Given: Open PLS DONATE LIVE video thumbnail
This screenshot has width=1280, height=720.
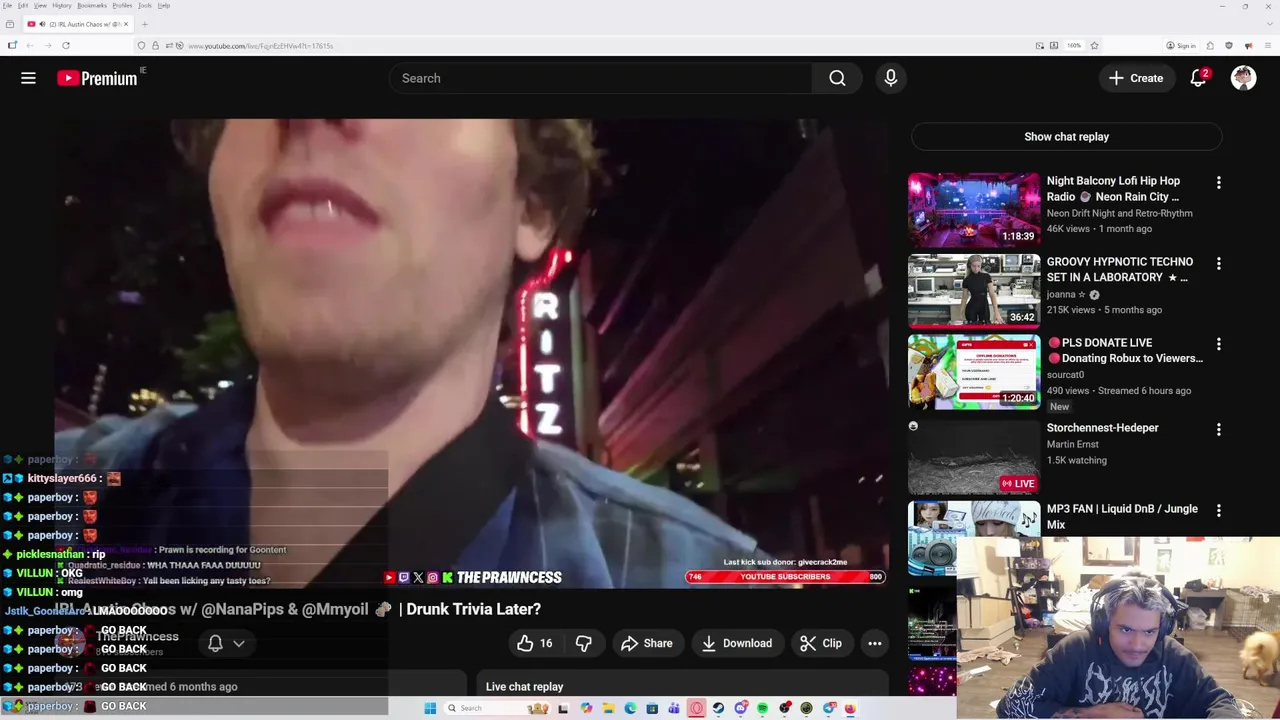Looking at the screenshot, I should tap(974, 372).
